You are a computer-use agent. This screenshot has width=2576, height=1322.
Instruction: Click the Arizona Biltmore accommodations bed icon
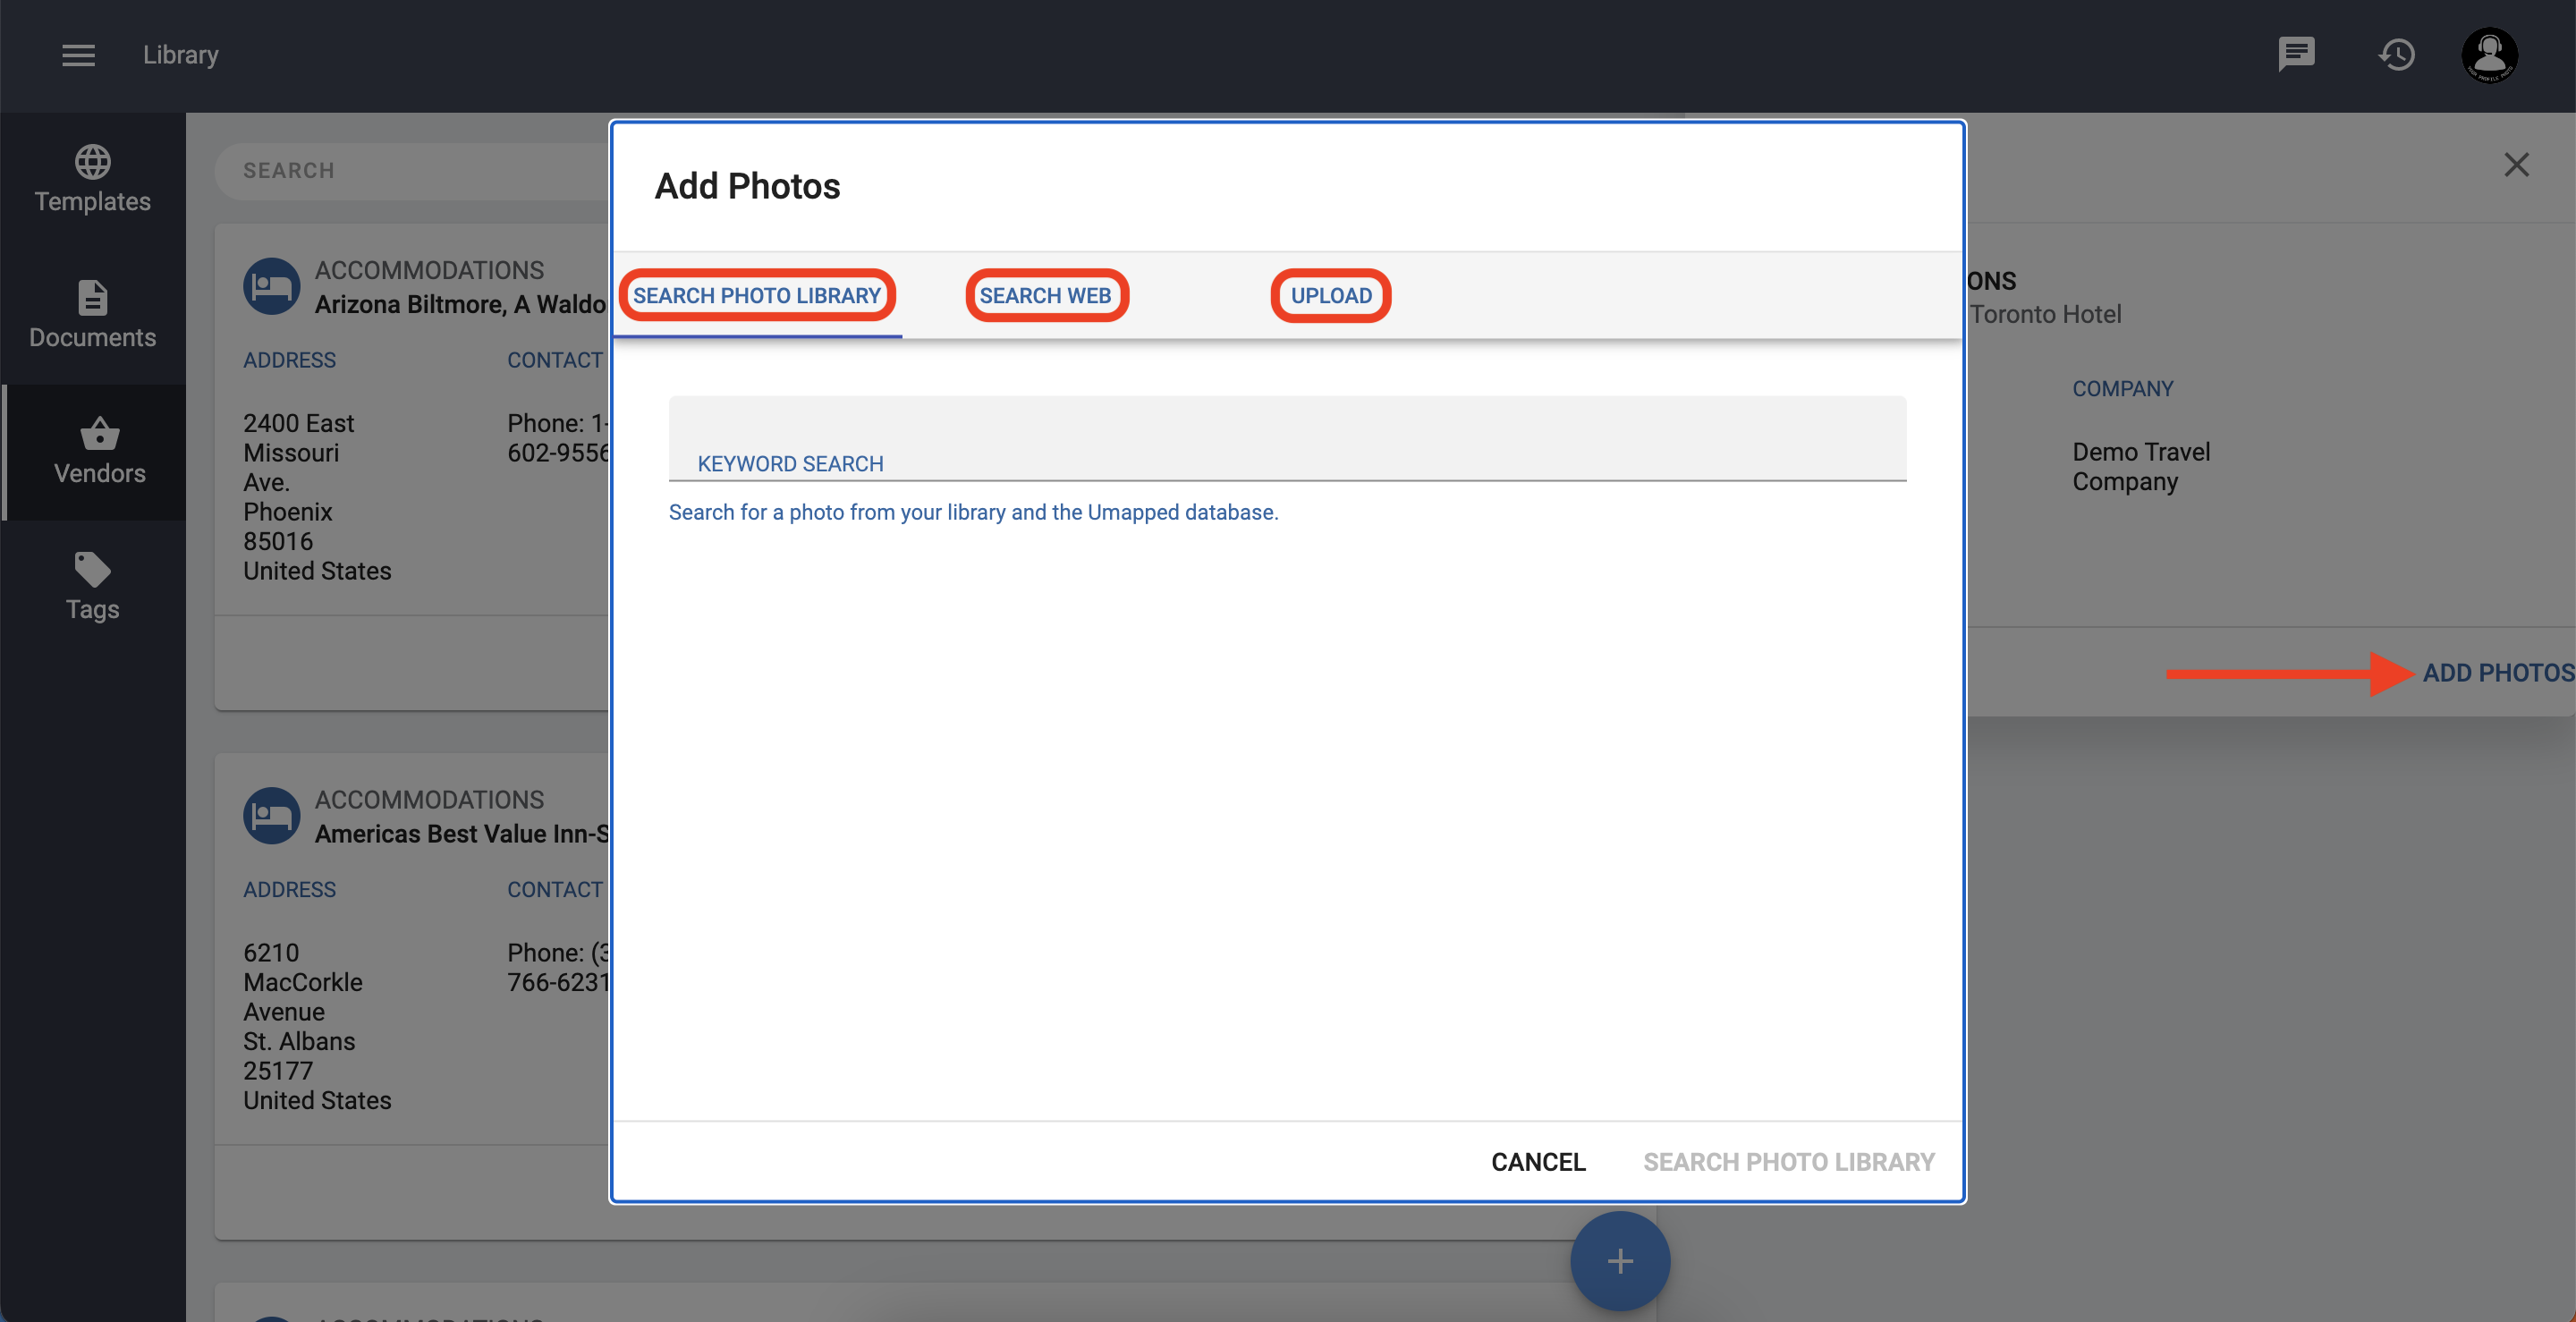tap(271, 287)
